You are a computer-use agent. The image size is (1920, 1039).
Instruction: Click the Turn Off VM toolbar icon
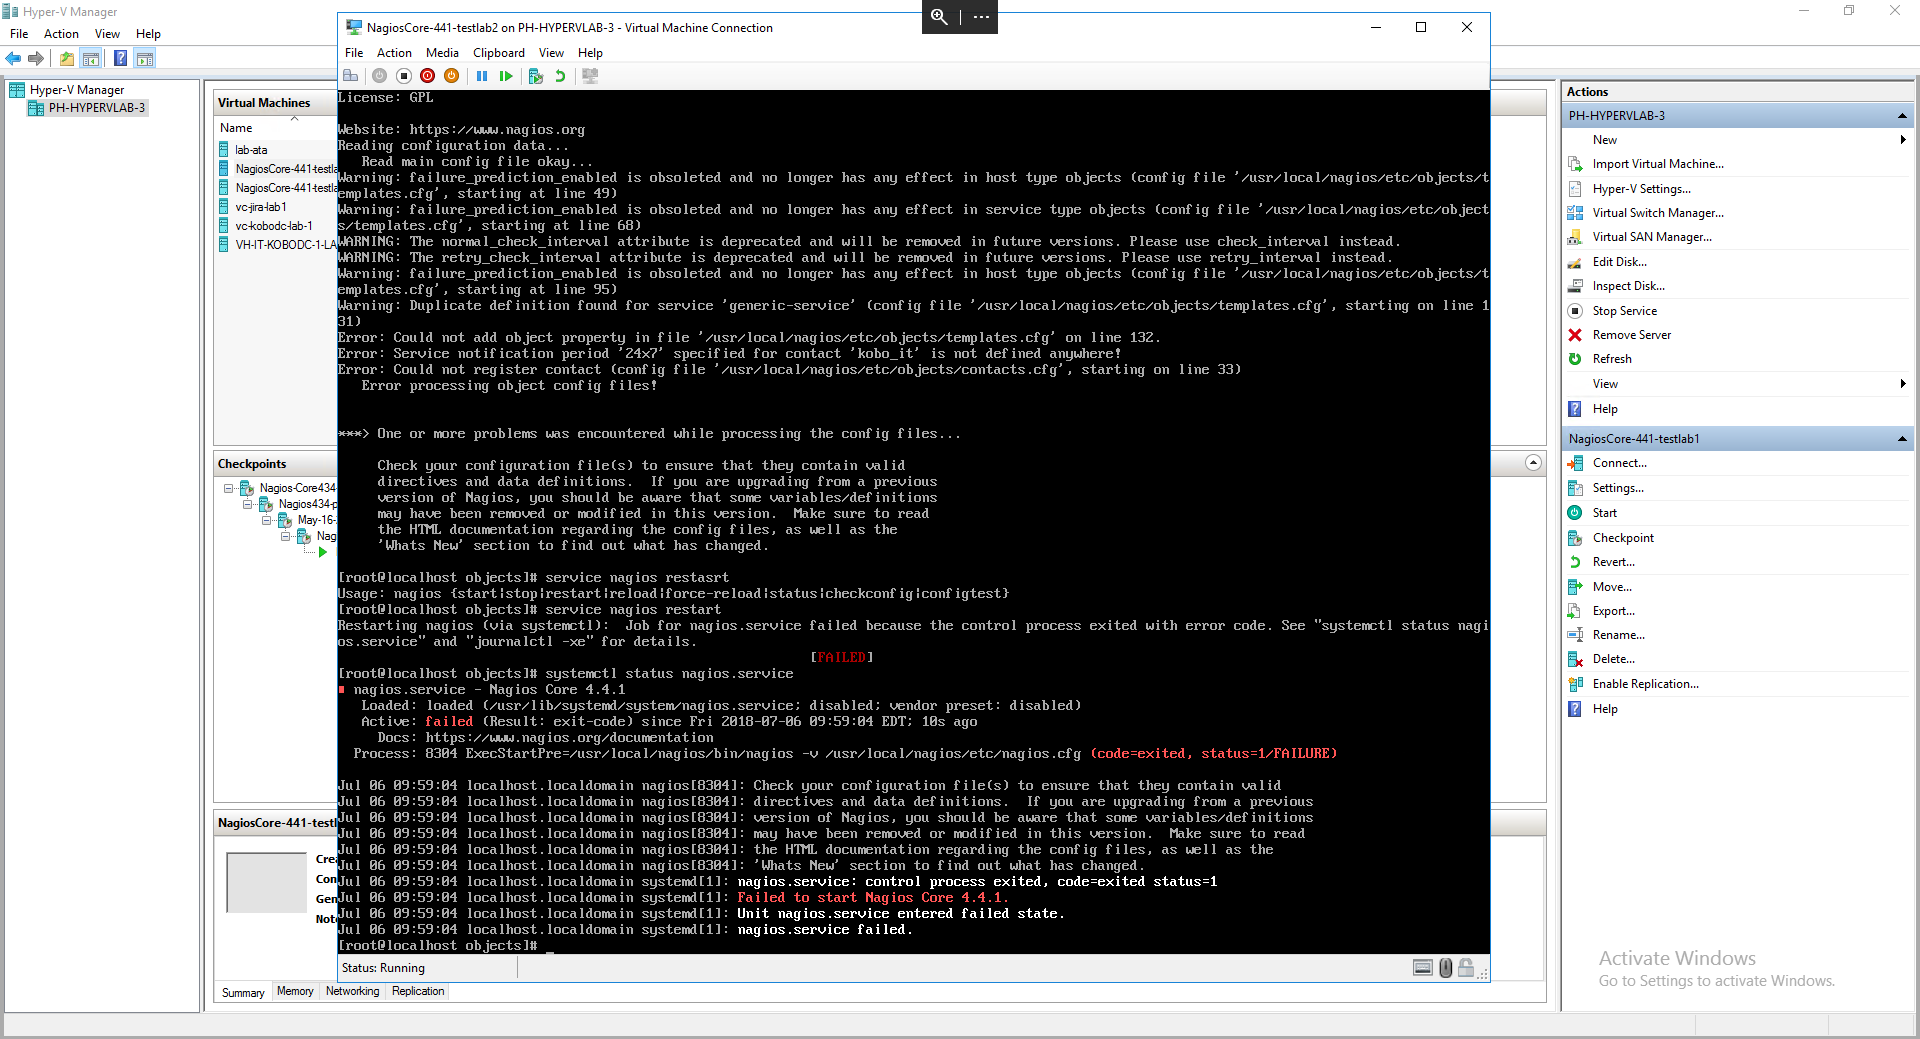(x=404, y=76)
